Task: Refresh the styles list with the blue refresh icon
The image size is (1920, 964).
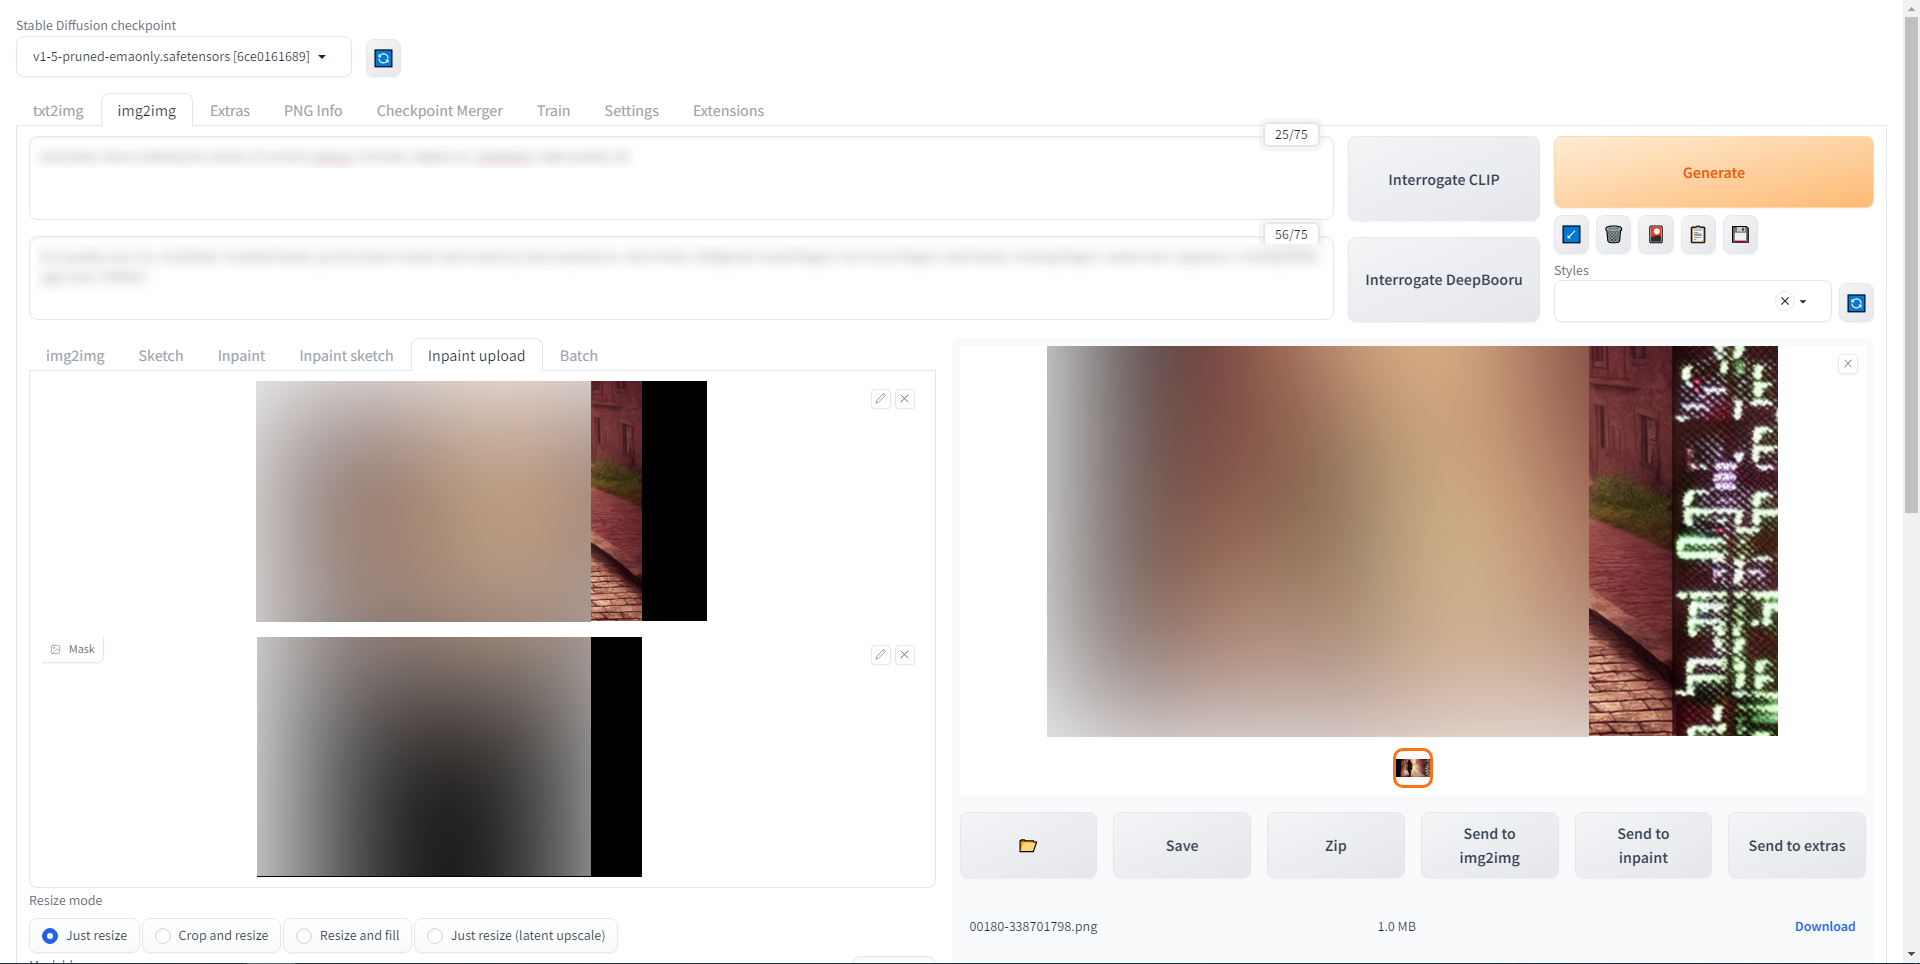Action: [1856, 301]
